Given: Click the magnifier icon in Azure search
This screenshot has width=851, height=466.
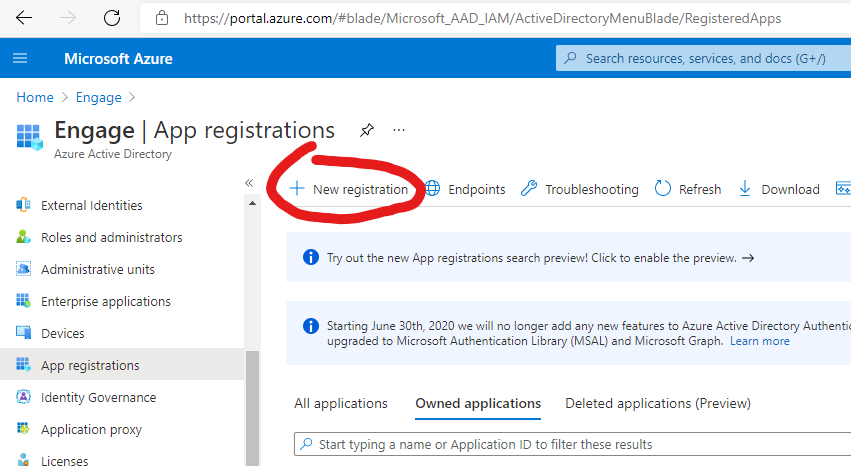Looking at the screenshot, I should click(x=570, y=58).
